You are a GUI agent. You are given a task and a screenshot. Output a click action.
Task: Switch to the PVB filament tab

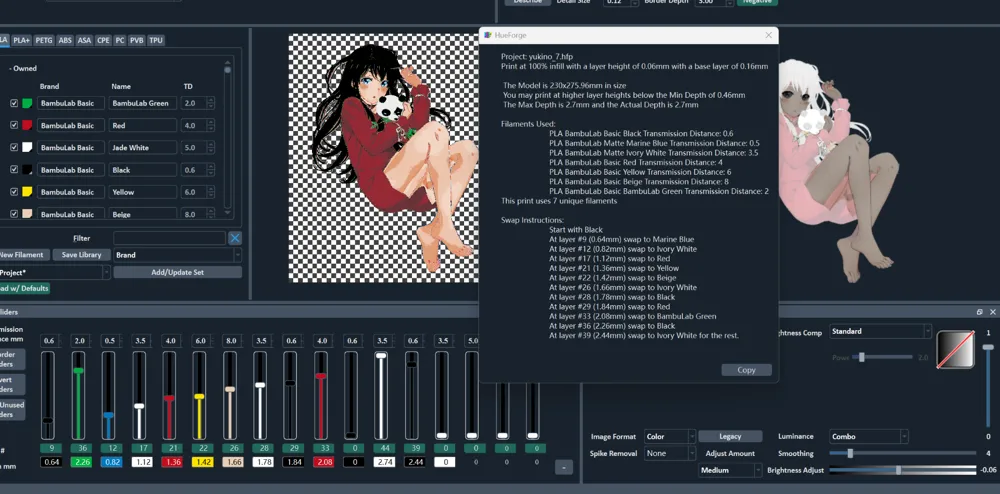coord(136,40)
